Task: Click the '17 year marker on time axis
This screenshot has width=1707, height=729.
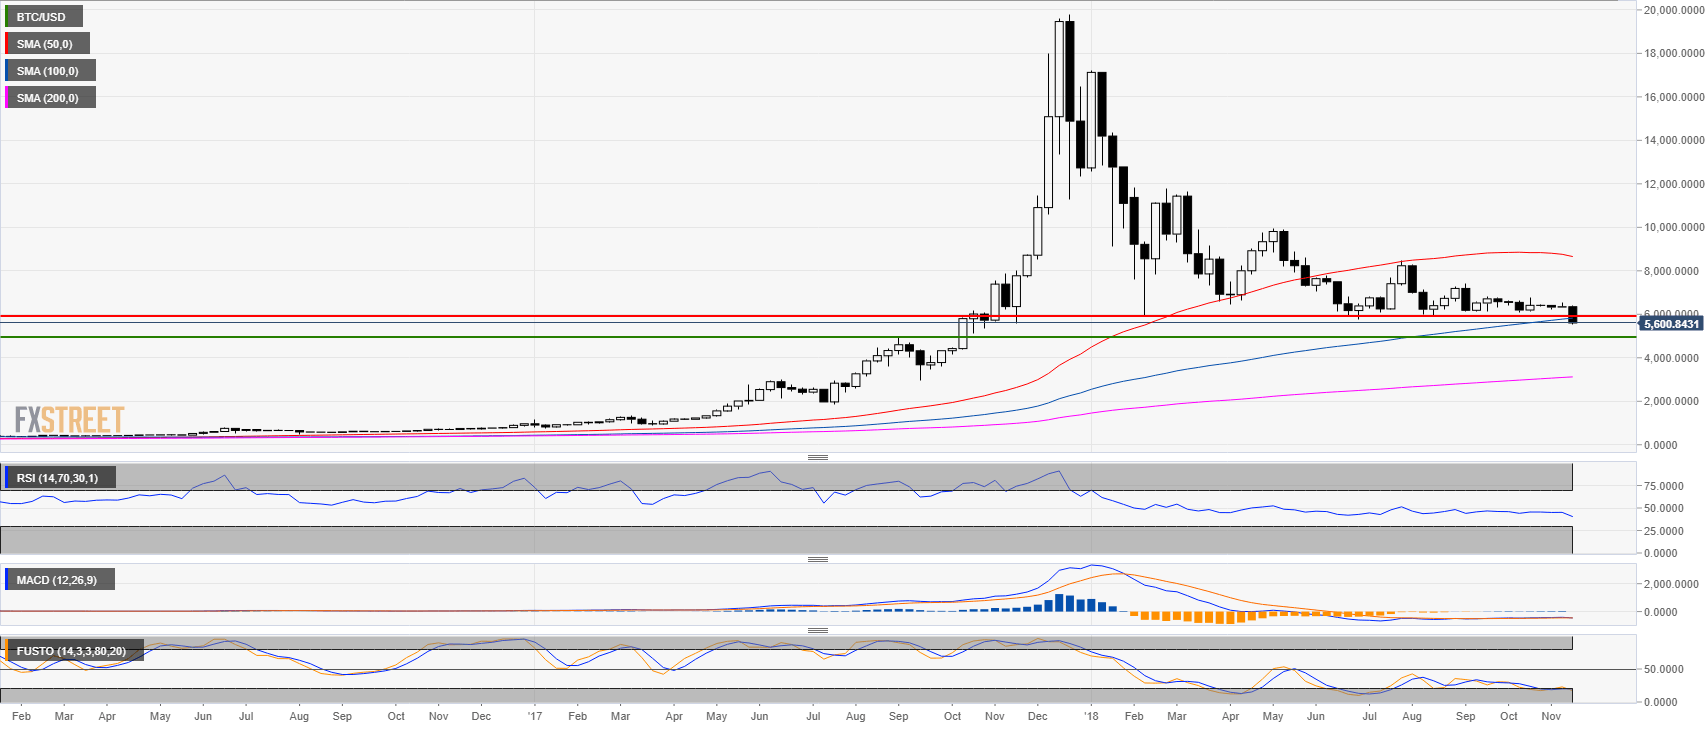Action: pos(535,716)
